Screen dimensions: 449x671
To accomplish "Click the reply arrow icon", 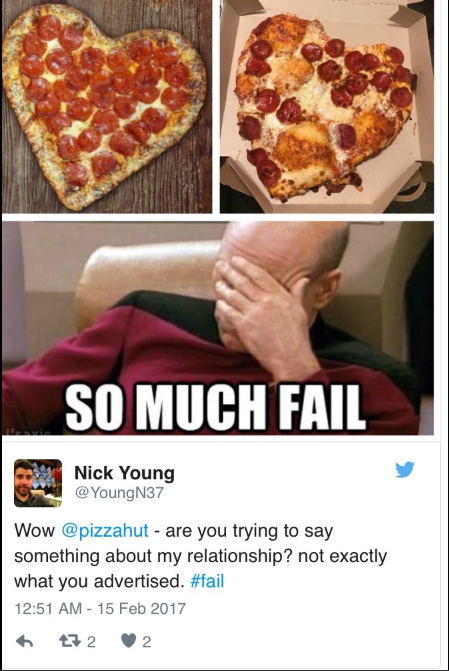I will click(x=24, y=641).
